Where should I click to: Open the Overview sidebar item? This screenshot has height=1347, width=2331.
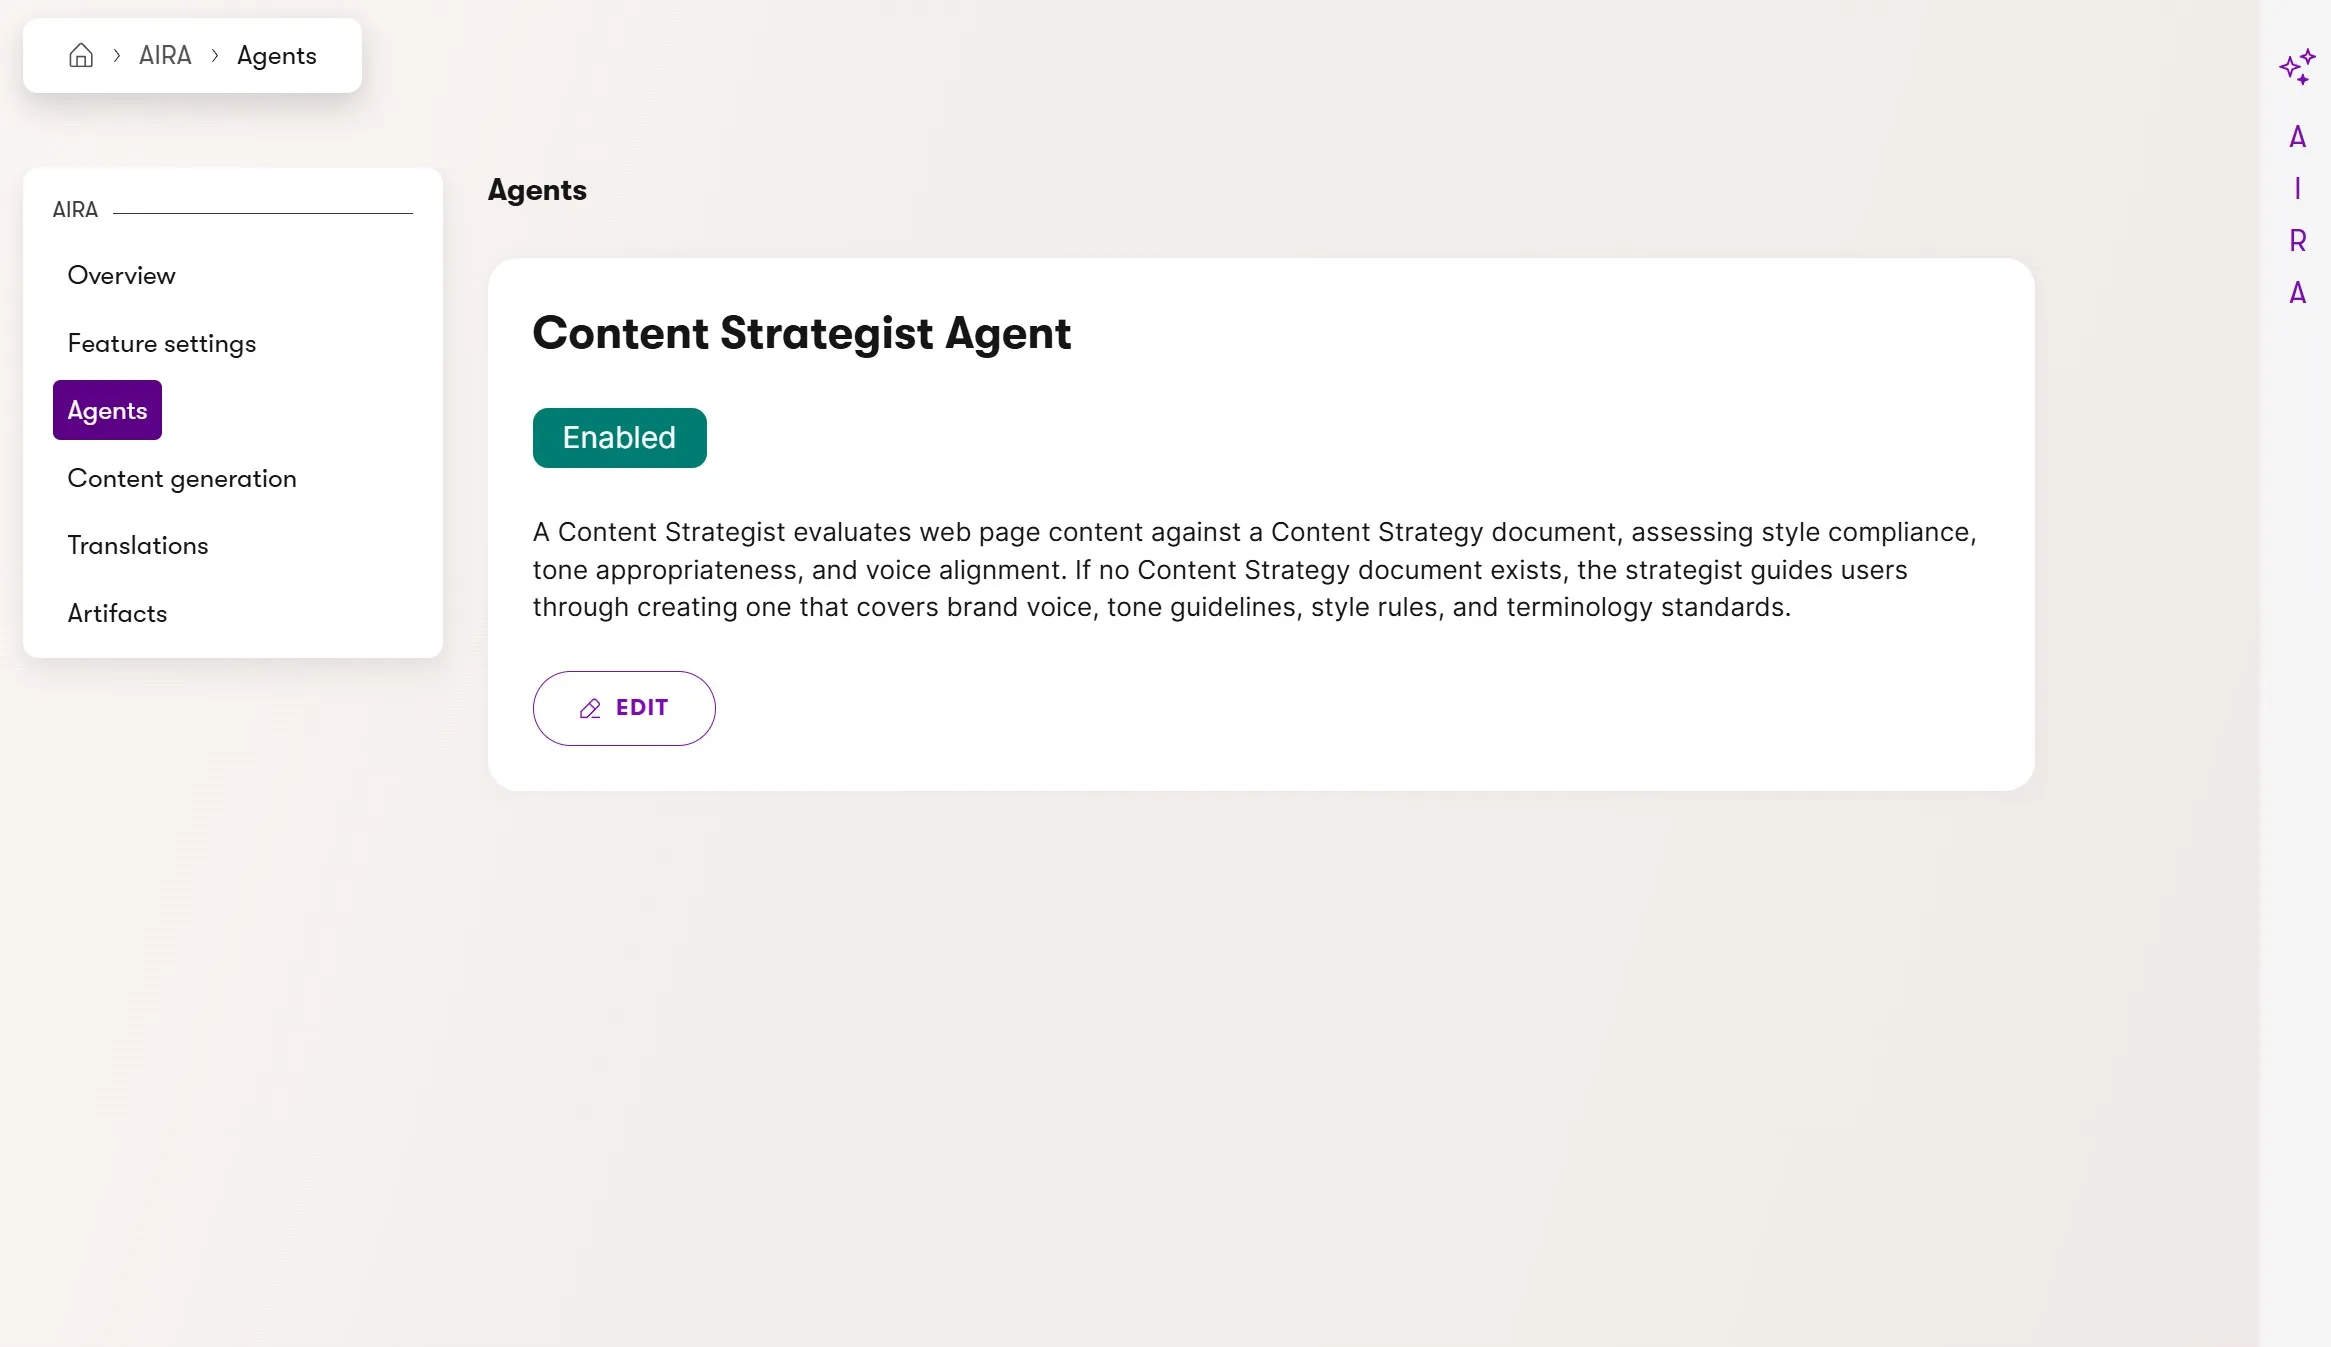coord(121,276)
